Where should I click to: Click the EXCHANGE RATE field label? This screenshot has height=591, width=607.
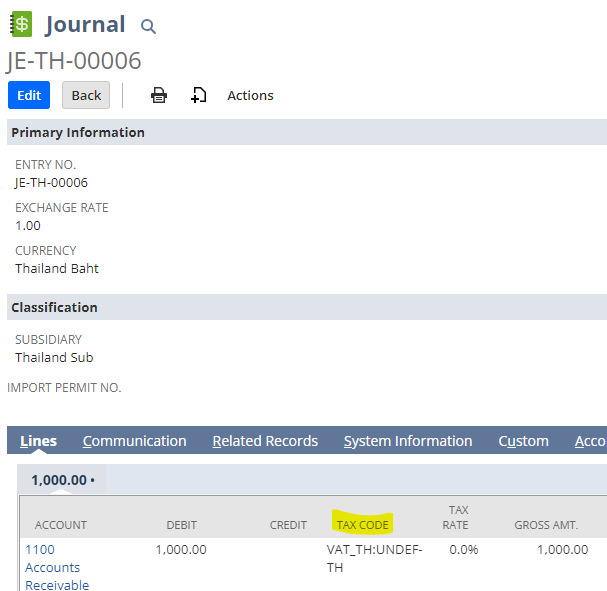coord(62,207)
